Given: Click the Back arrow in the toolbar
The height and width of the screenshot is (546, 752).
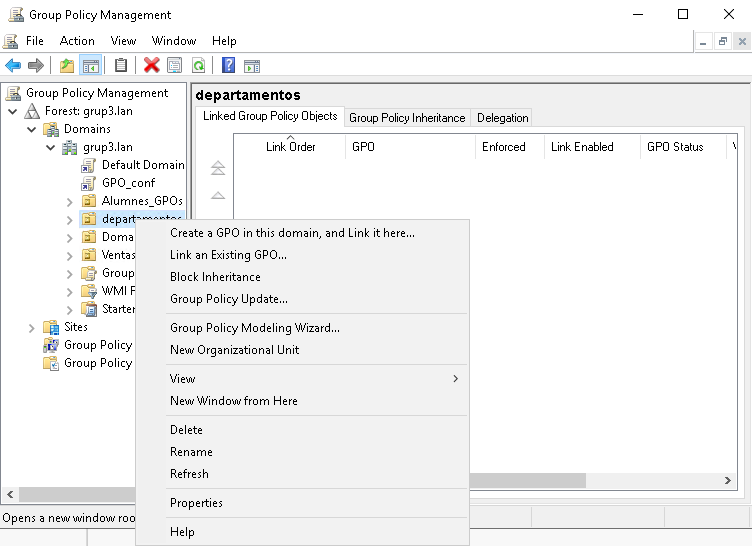Looking at the screenshot, I should click(13, 66).
